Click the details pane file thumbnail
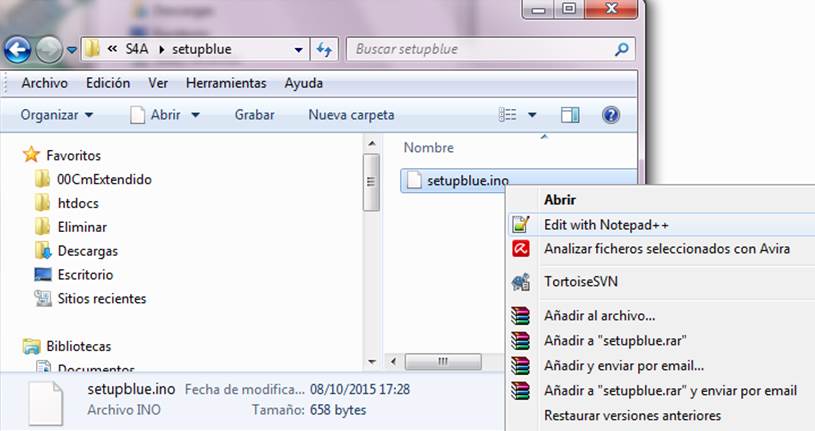The height and width of the screenshot is (431, 815). coord(46,403)
